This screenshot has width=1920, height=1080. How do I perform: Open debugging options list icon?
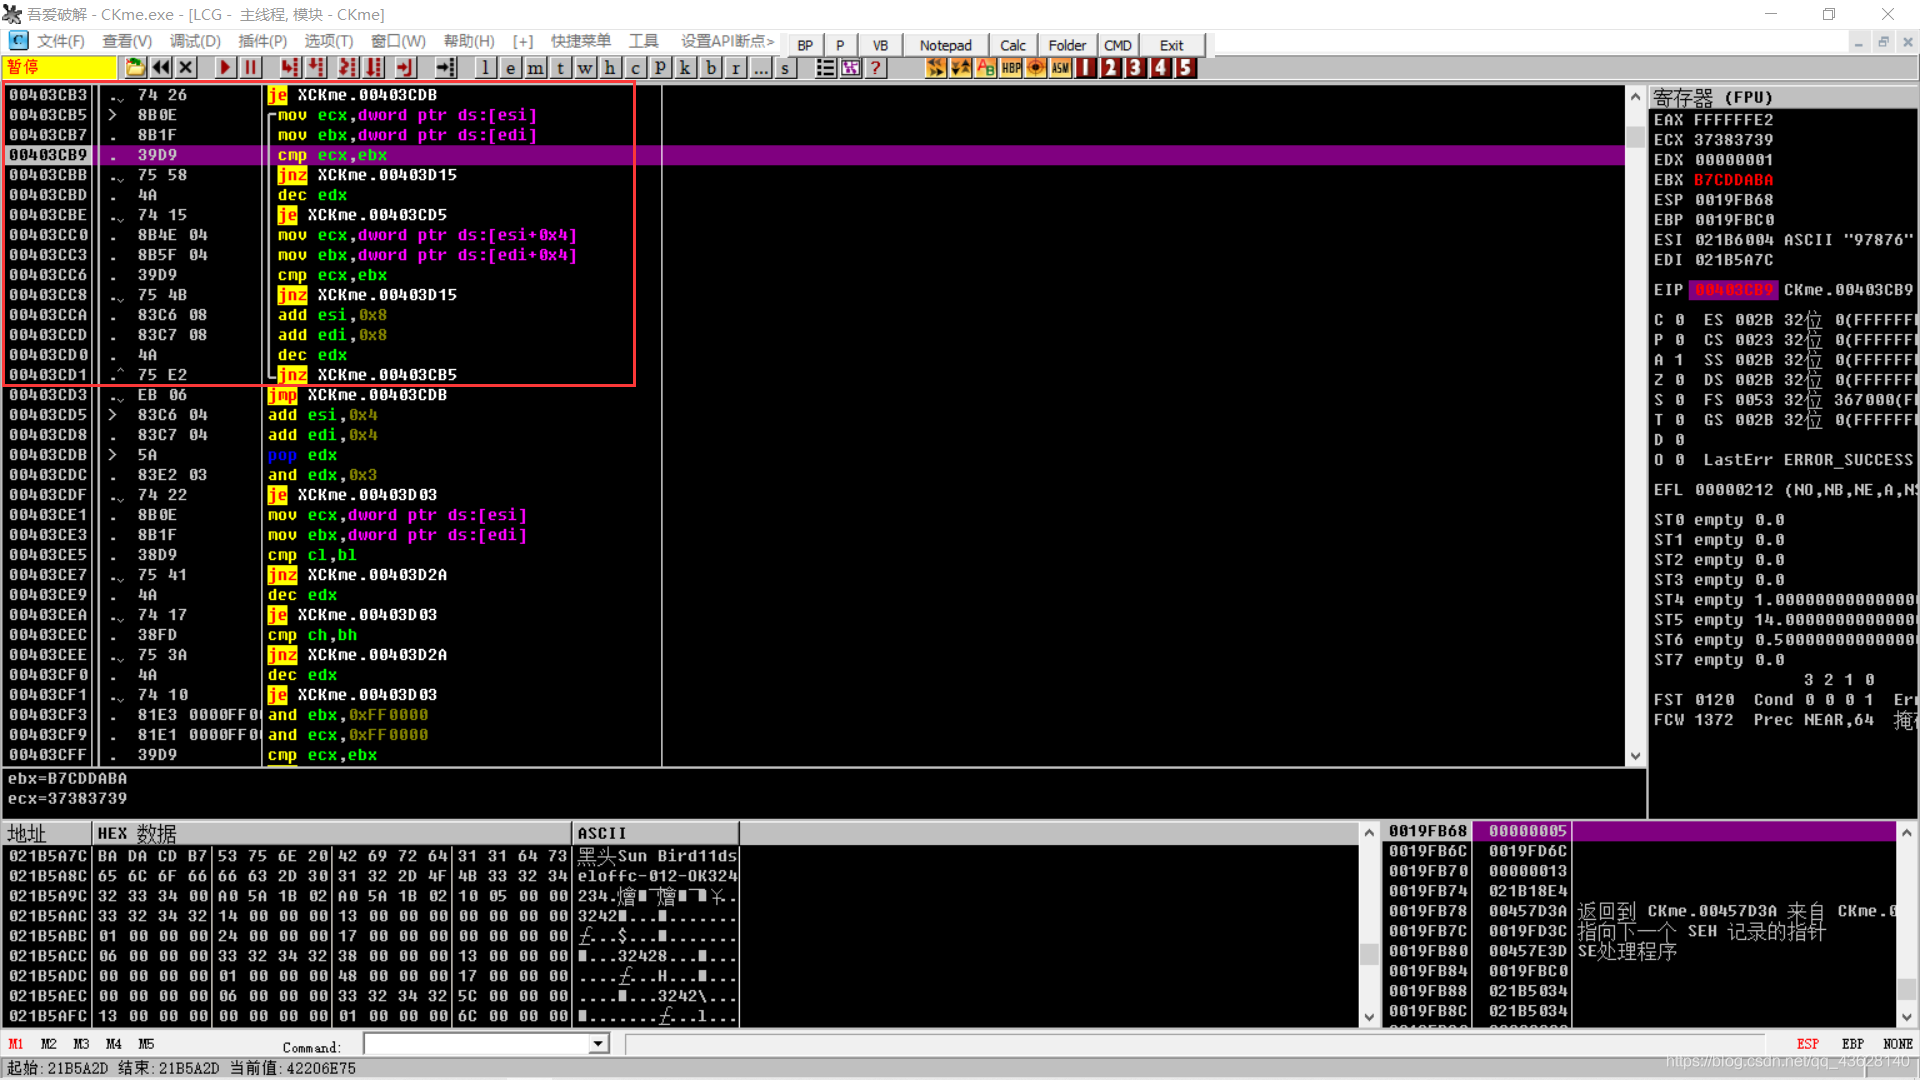(825, 67)
